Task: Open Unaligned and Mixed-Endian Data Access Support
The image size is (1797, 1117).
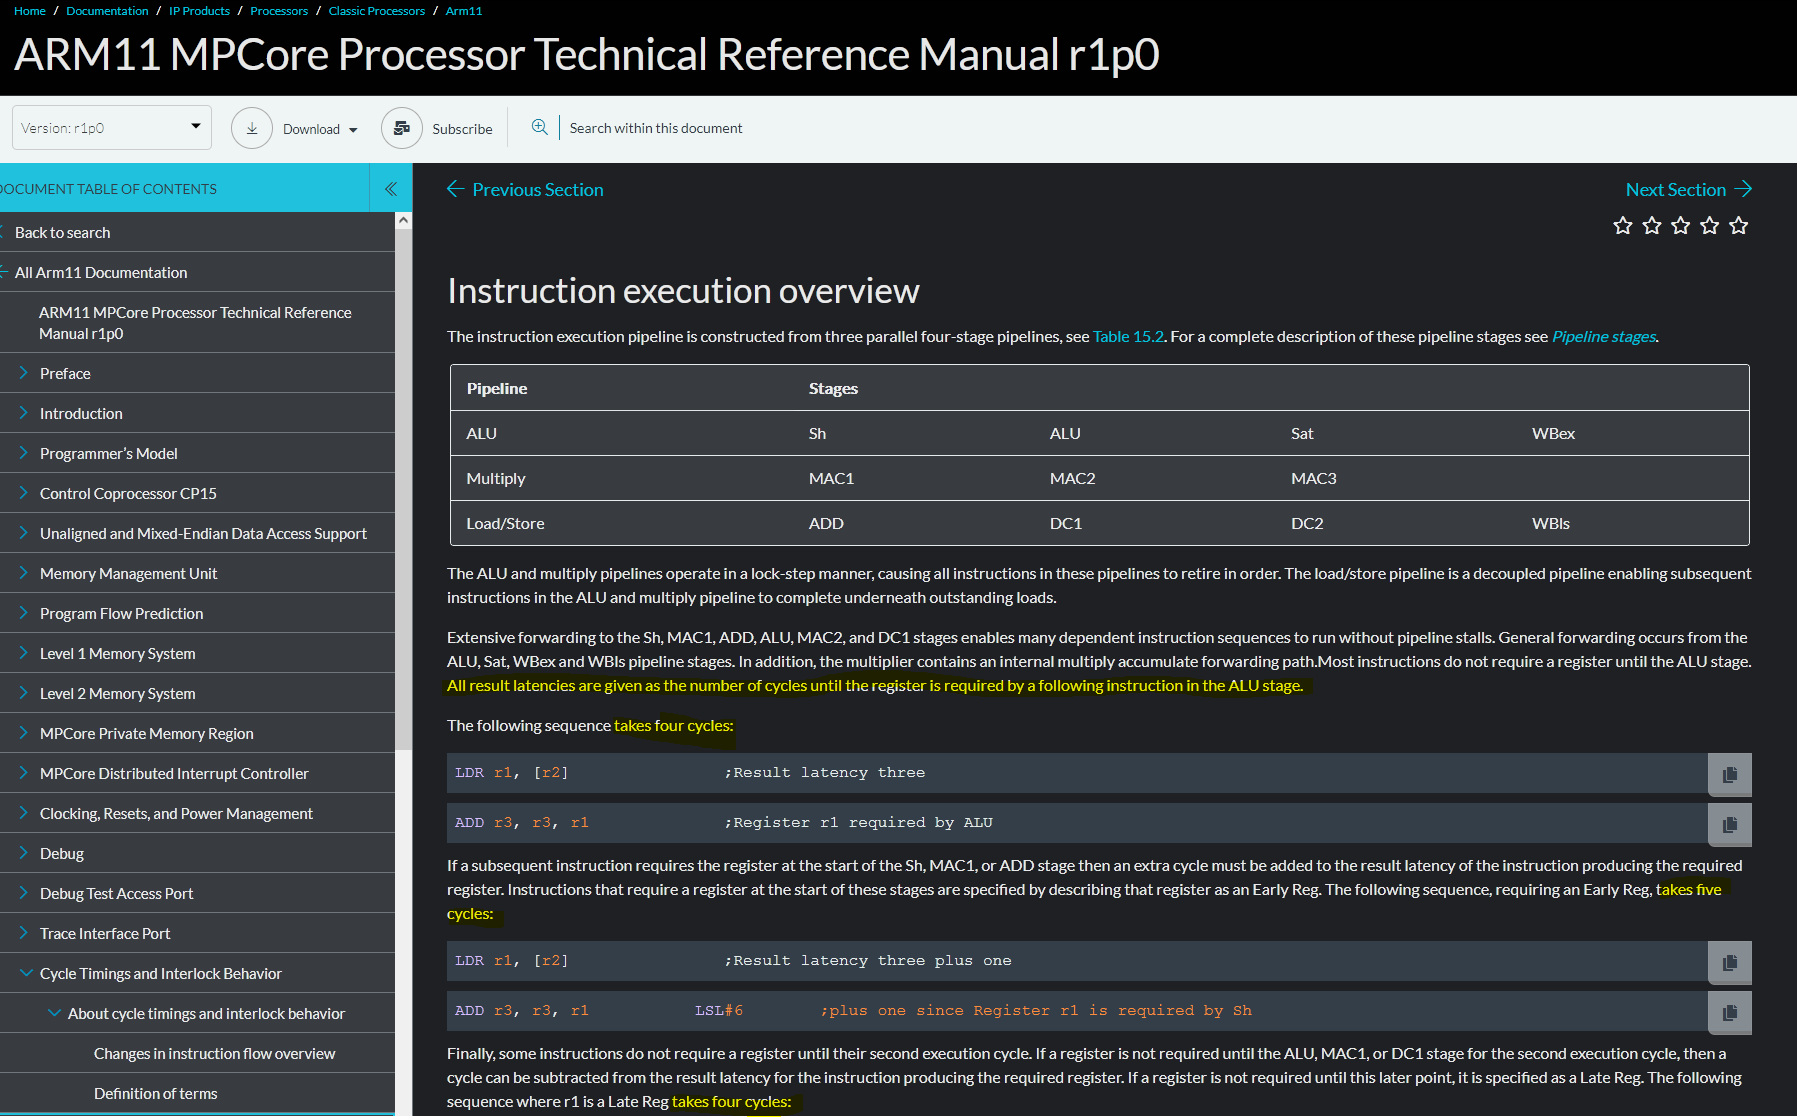Action: click(x=203, y=533)
